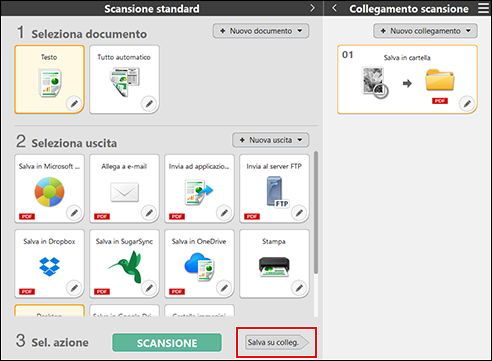
Task: Click Salva su colleg. button
Action: pos(277,342)
